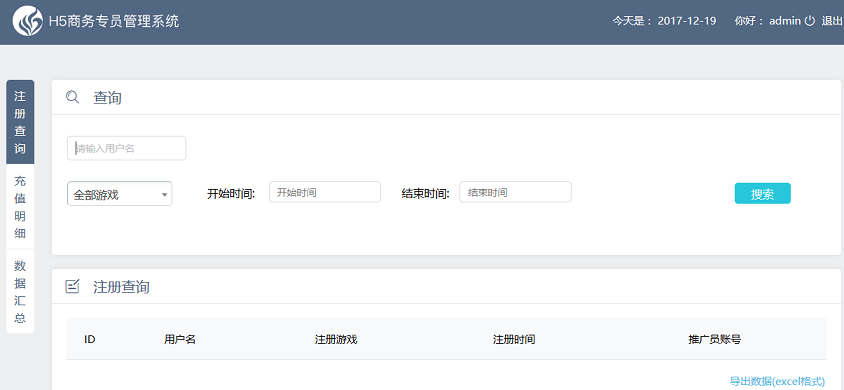Click the 推广员账号 column header
This screenshot has height=390, width=844.
(714, 339)
